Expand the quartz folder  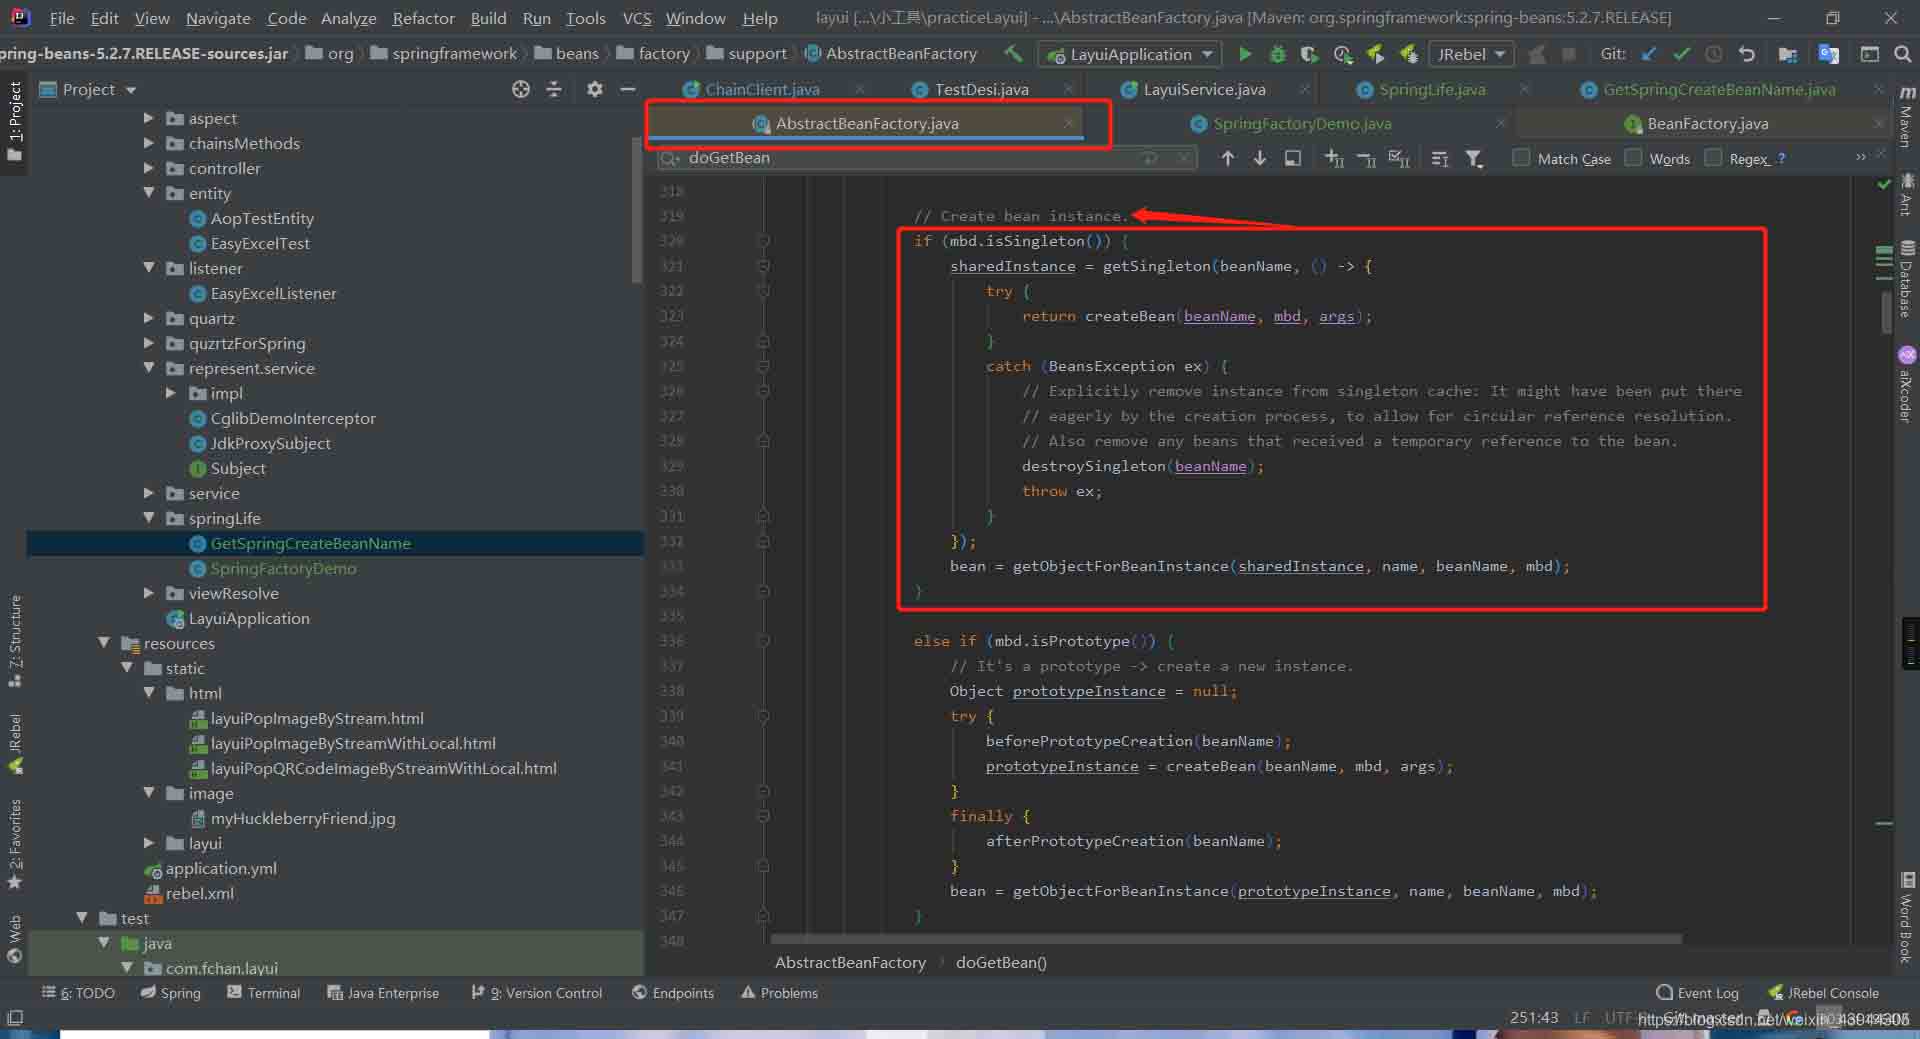149,318
